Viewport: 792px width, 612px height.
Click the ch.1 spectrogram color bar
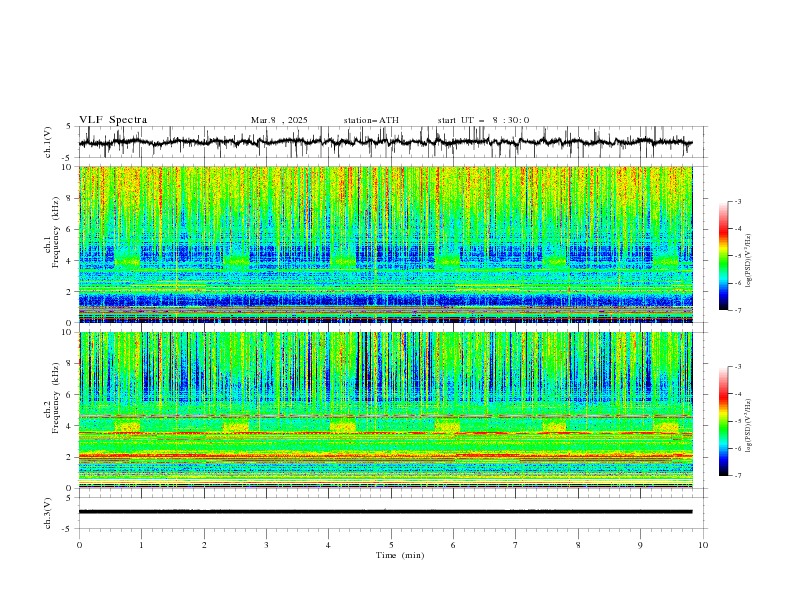coord(723,256)
